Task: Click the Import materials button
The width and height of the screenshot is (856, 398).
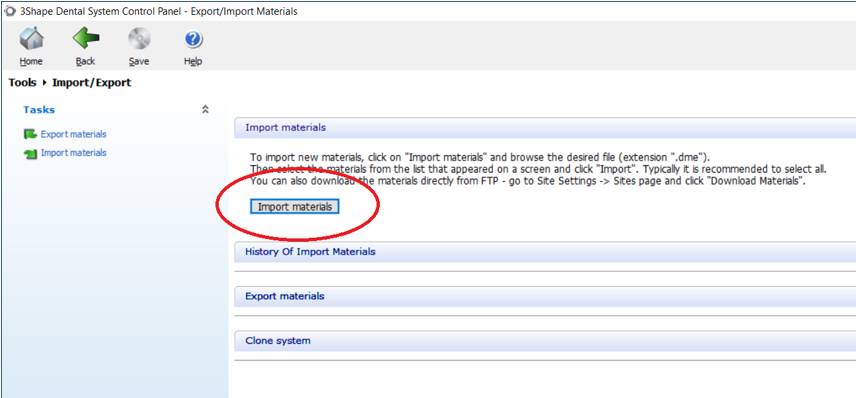Action: click(x=295, y=207)
